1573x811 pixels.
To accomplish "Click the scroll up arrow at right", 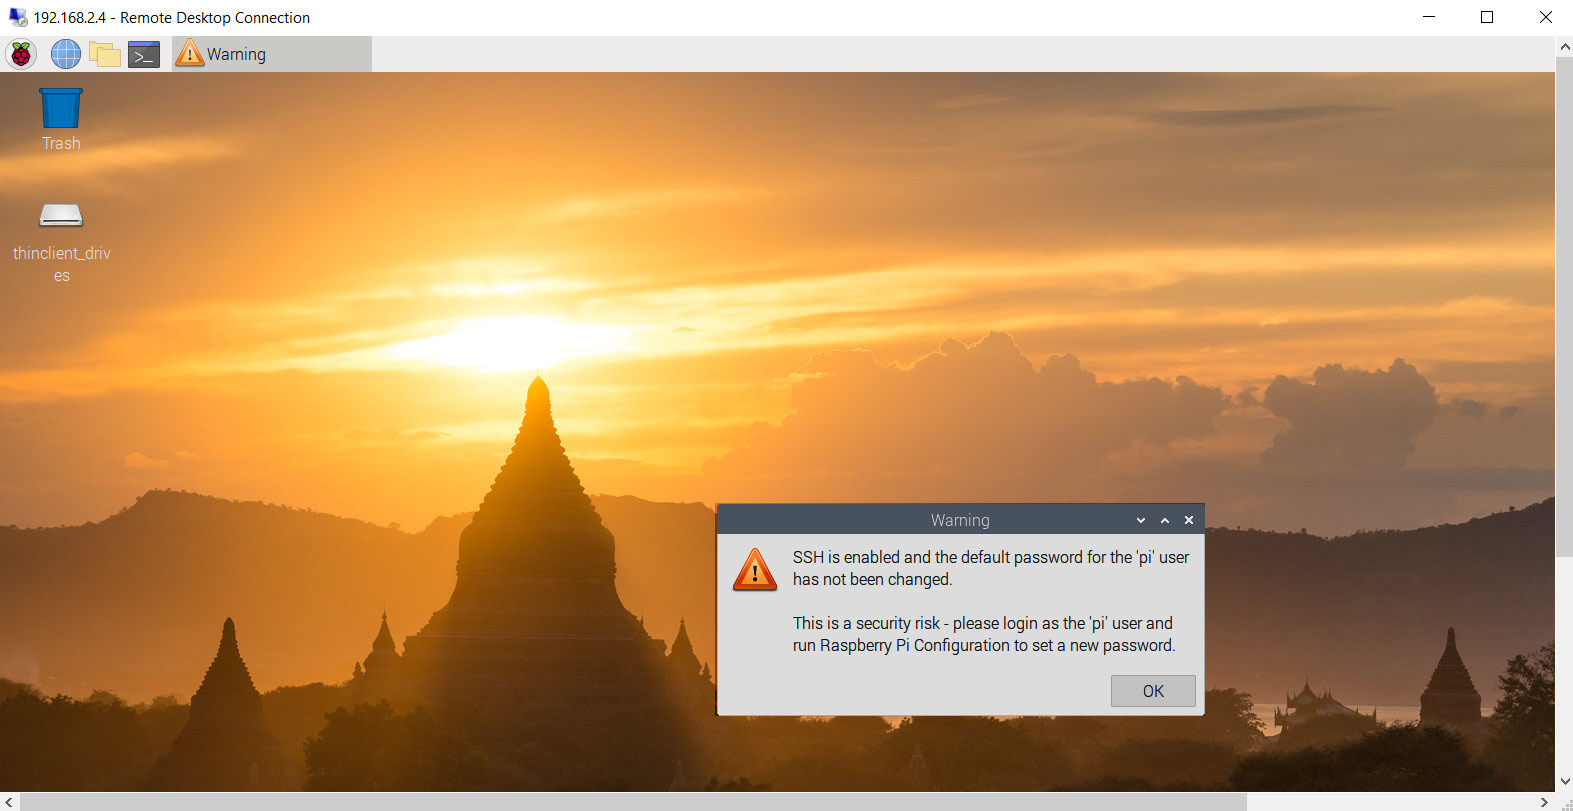I will 1564,46.
